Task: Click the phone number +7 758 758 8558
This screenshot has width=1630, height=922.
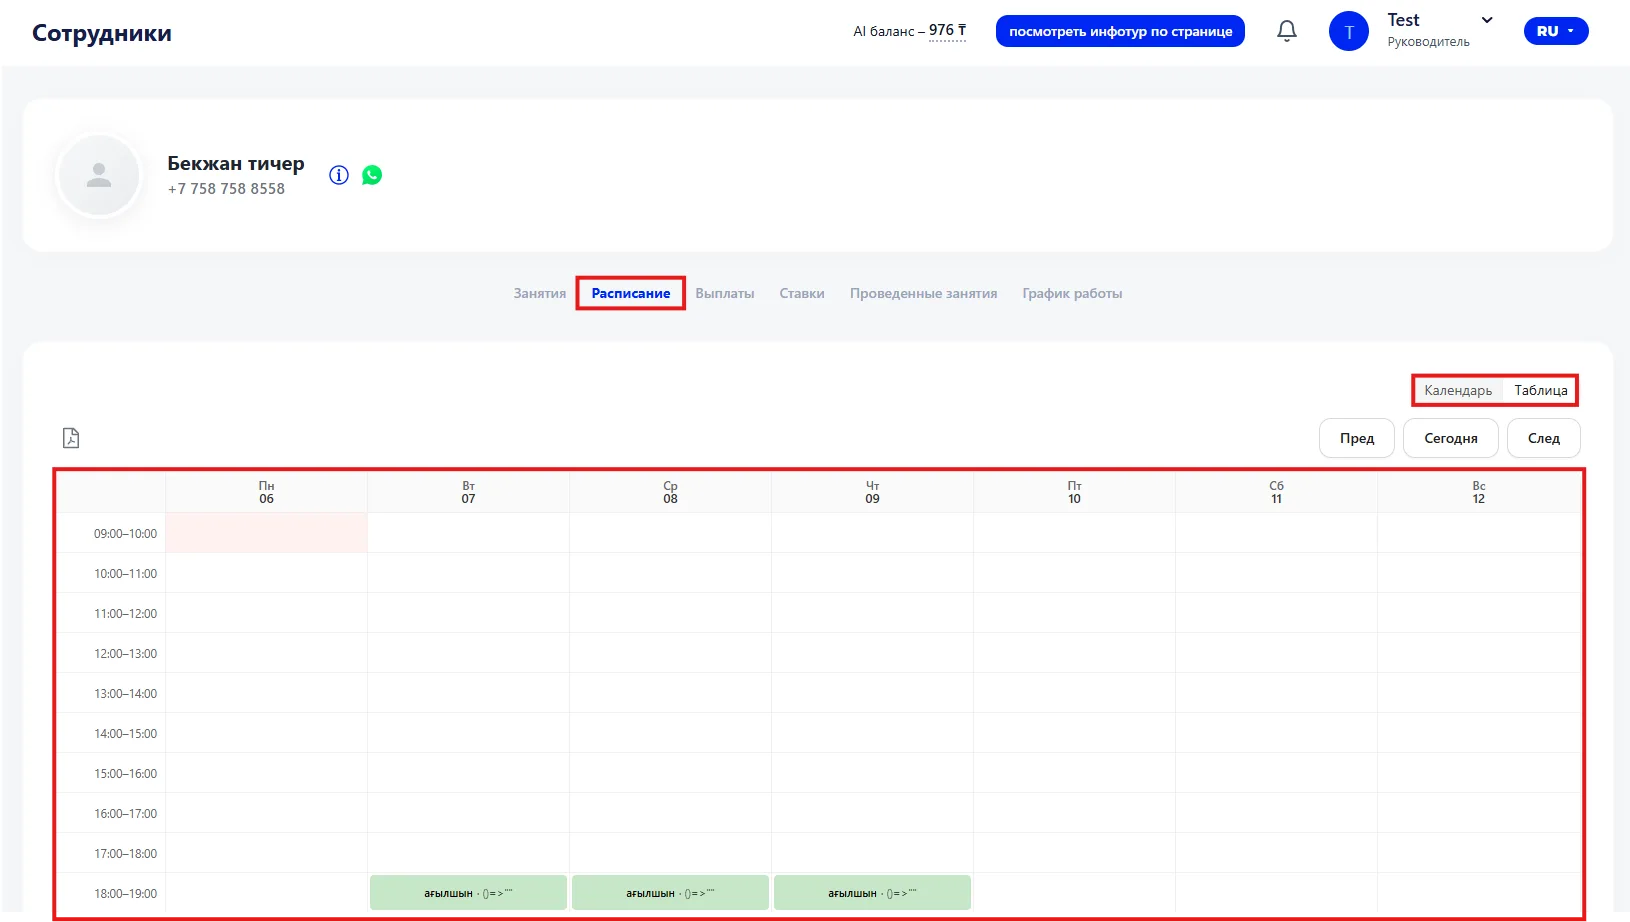Action: click(226, 188)
